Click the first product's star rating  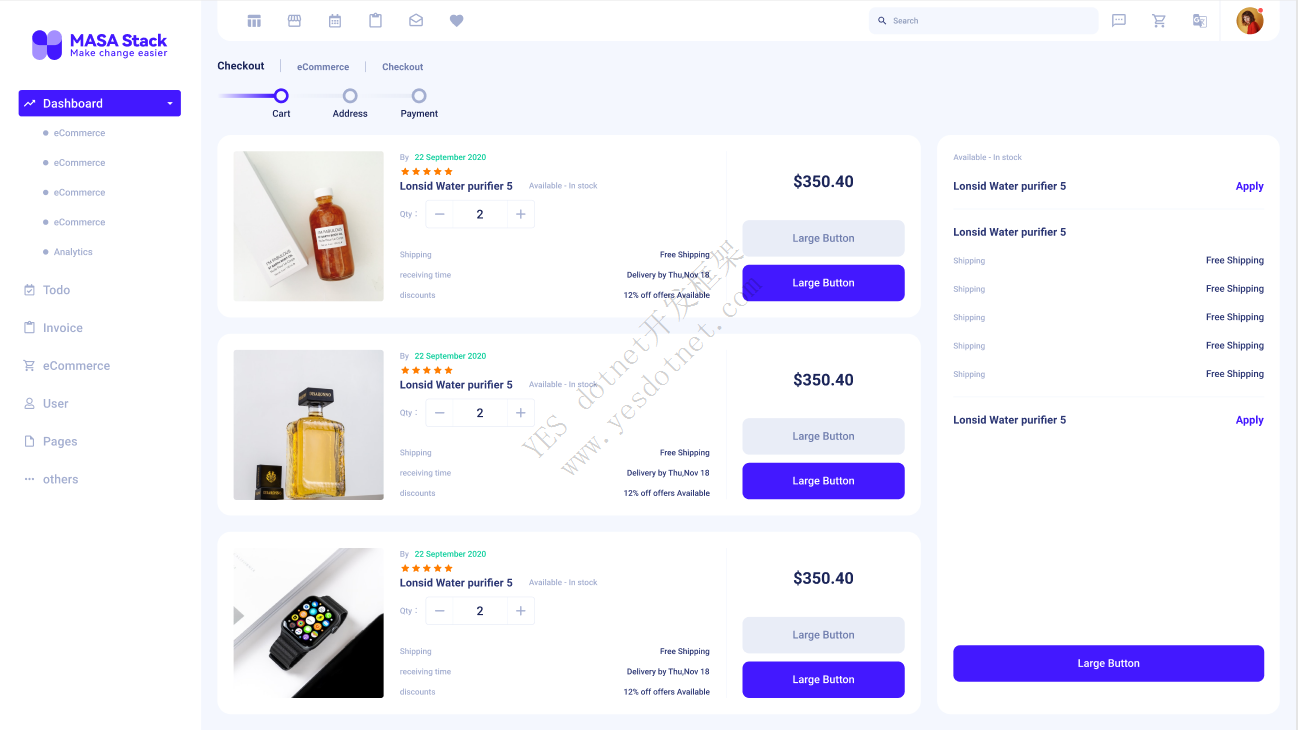[427, 171]
